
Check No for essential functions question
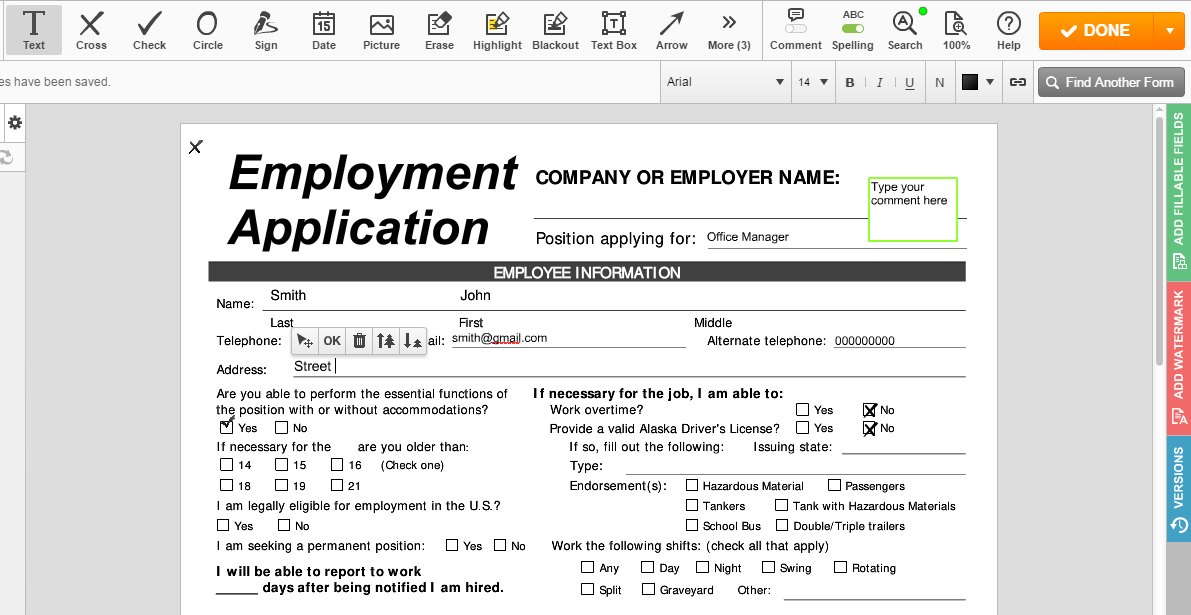click(281, 427)
